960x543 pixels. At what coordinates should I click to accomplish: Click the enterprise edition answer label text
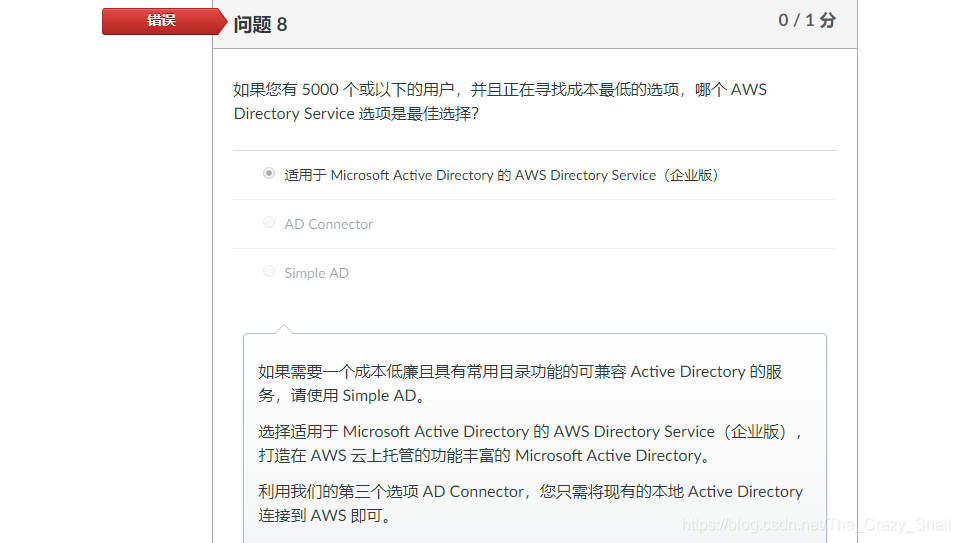coord(501,175)
